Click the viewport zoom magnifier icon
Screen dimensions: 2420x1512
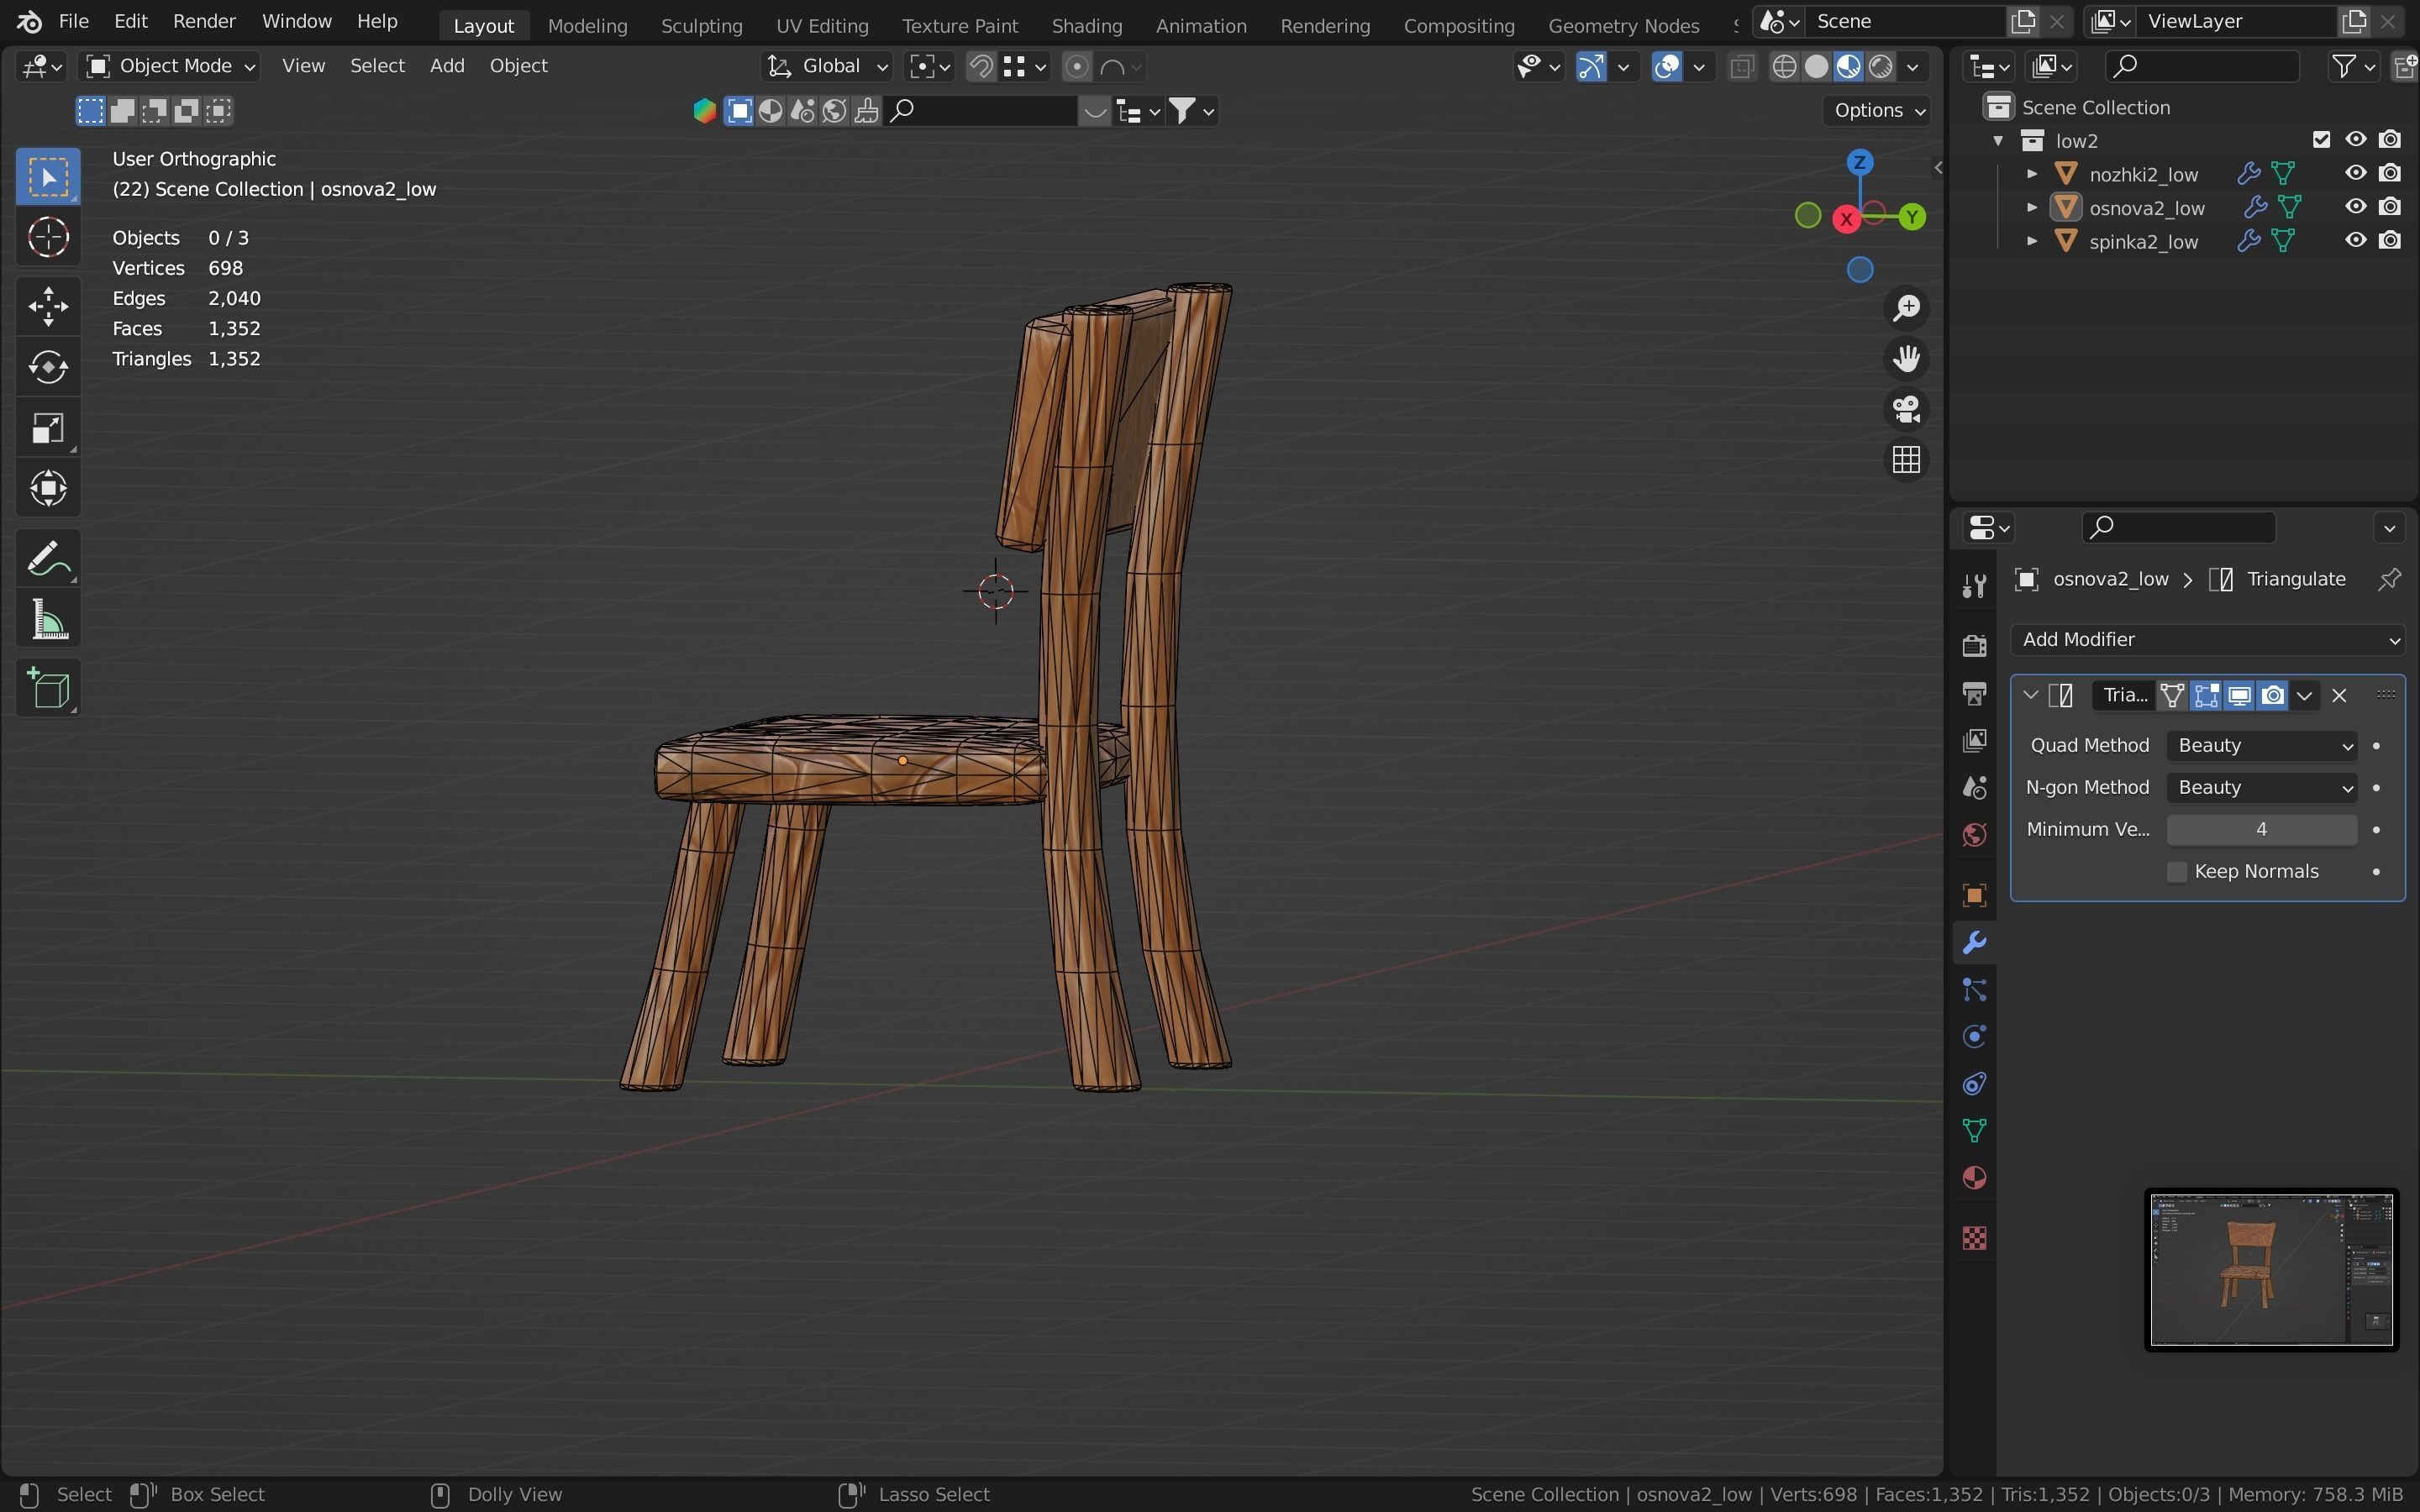coord(1906,308)
